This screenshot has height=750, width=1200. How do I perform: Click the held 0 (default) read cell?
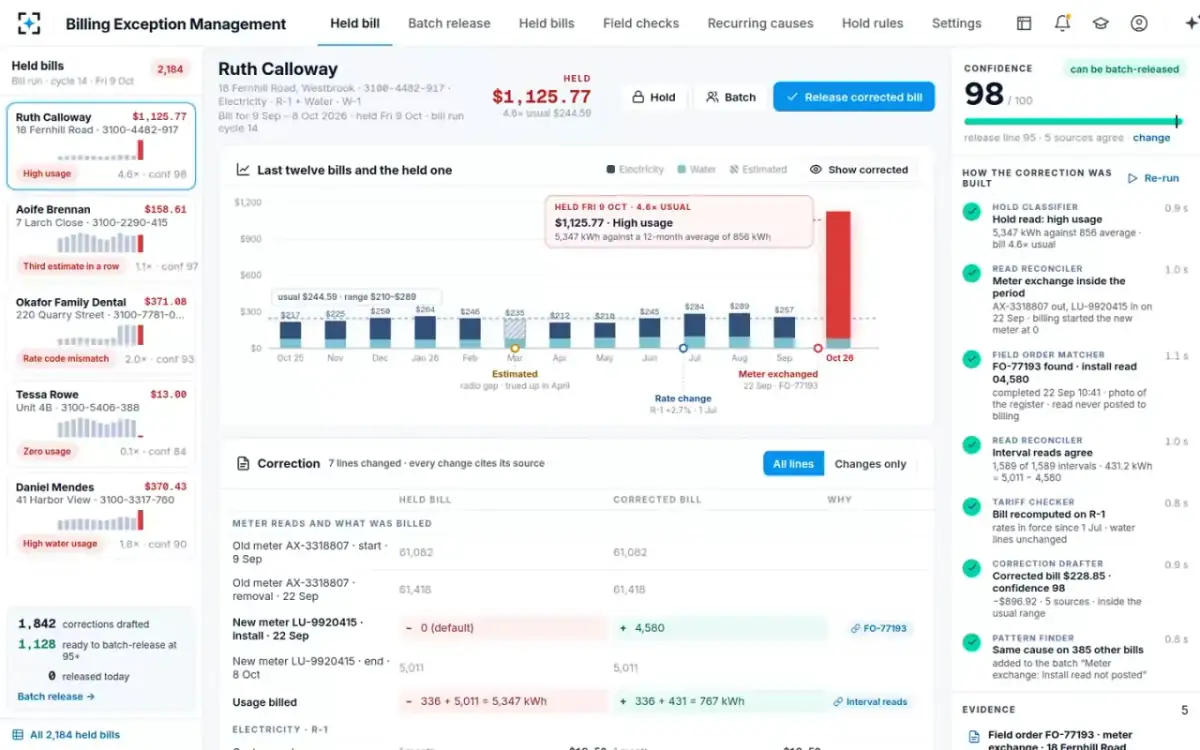click(x=503, y=629)
